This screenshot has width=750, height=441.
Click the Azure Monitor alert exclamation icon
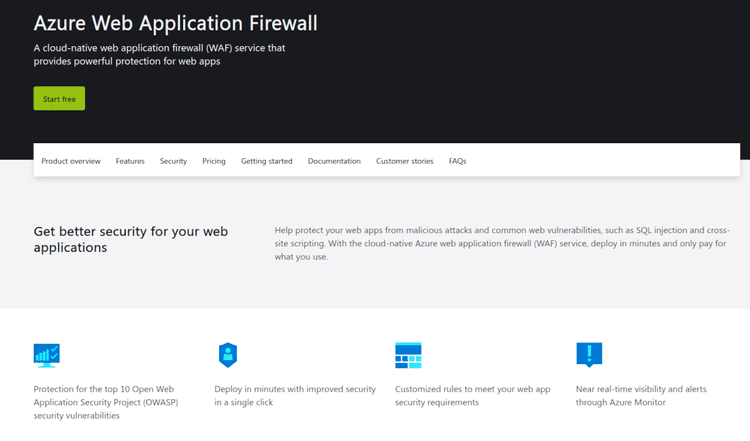pyautogui.click(x=589, y=355)
